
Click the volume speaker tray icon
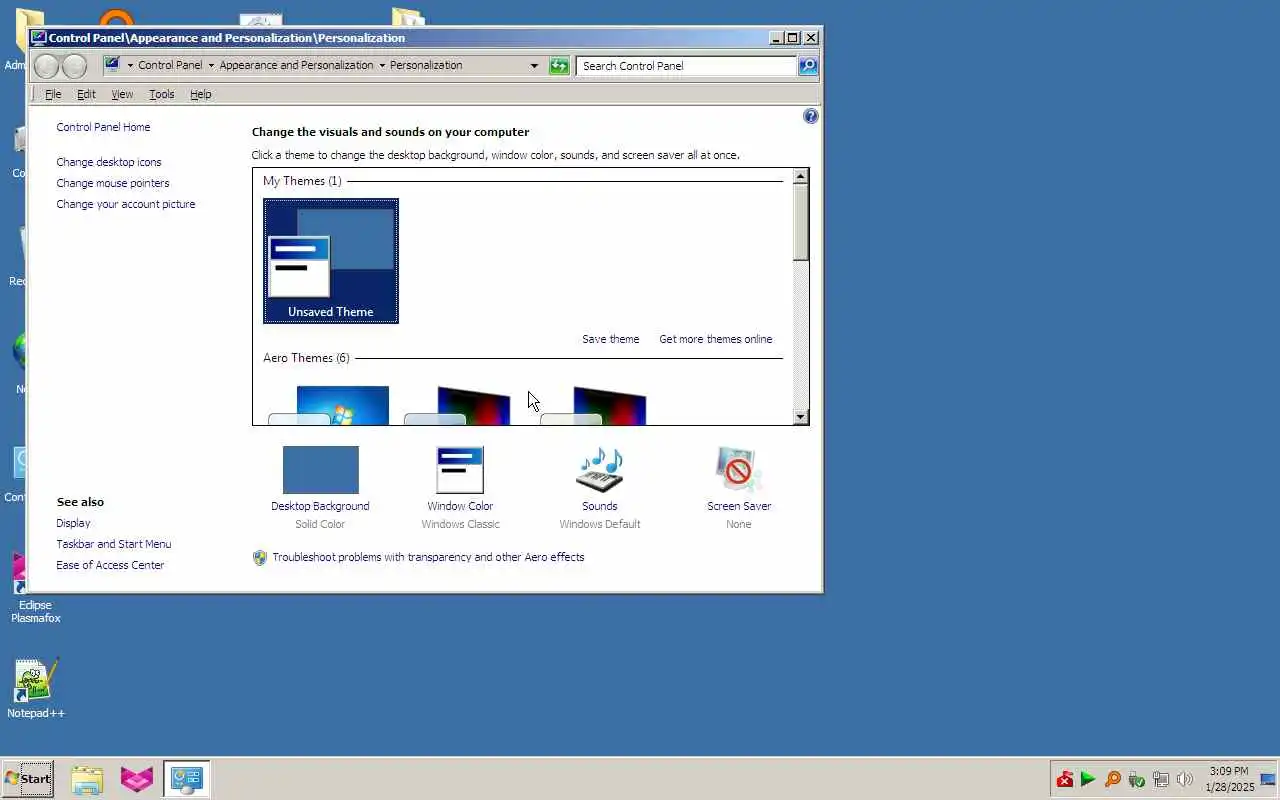click(x=1185, y=779)
